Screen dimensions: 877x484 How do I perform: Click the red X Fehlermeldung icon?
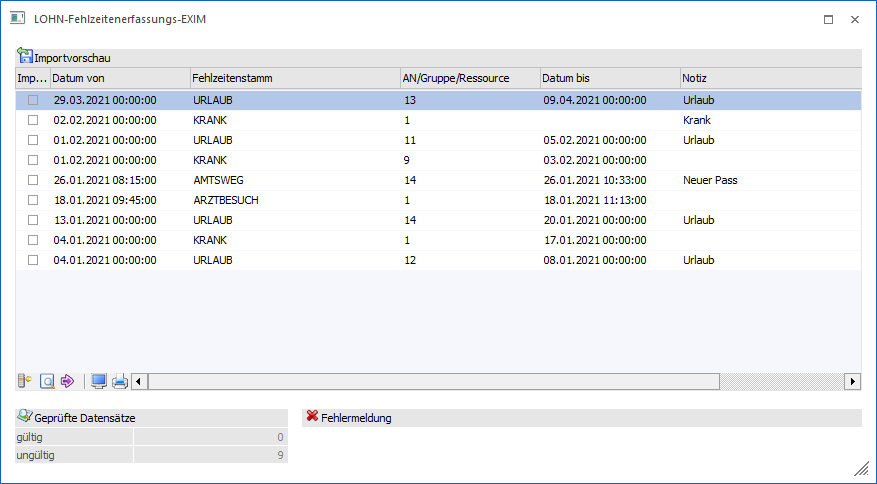(312, 416)
